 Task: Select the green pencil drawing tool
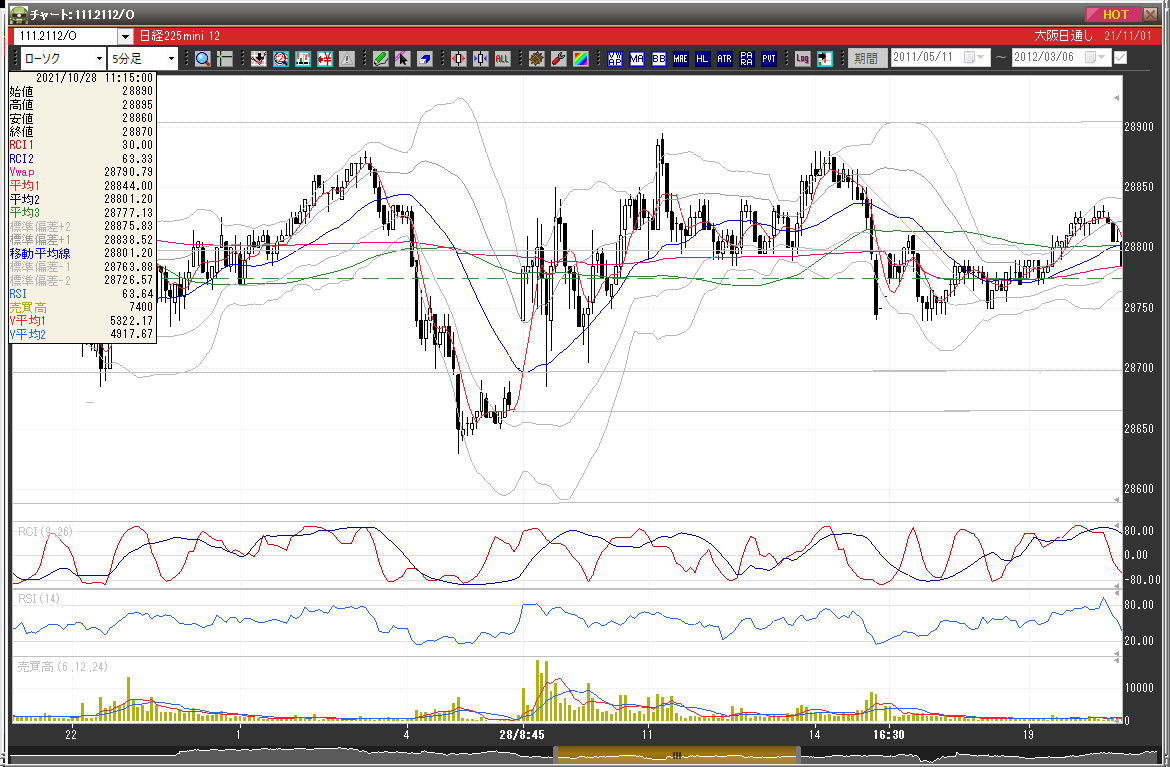[x=381, y=58]
